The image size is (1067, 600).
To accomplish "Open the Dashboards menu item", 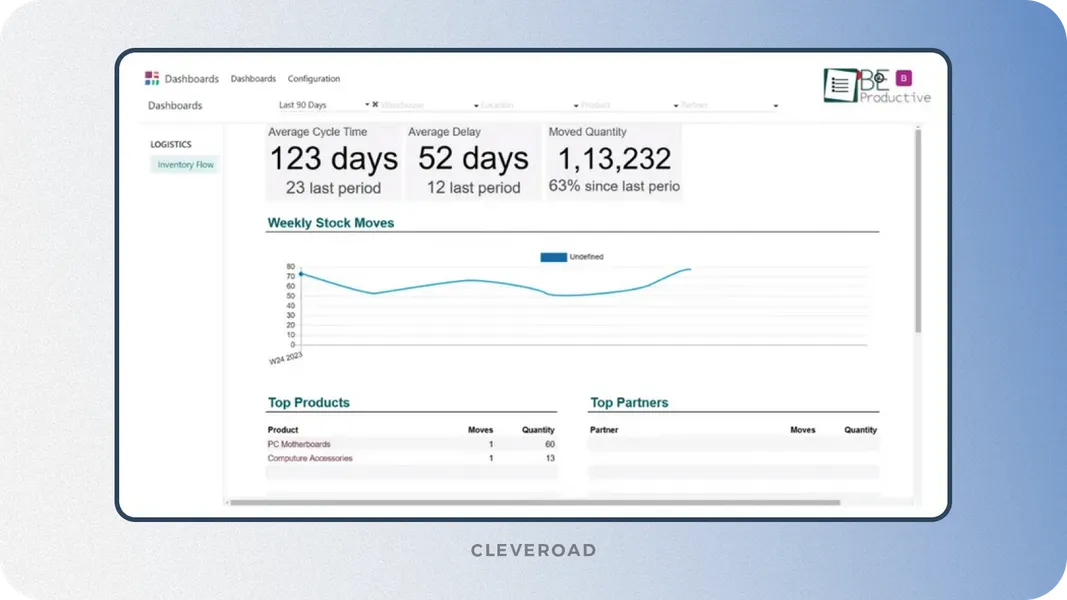I will click(x=253, y=79).
